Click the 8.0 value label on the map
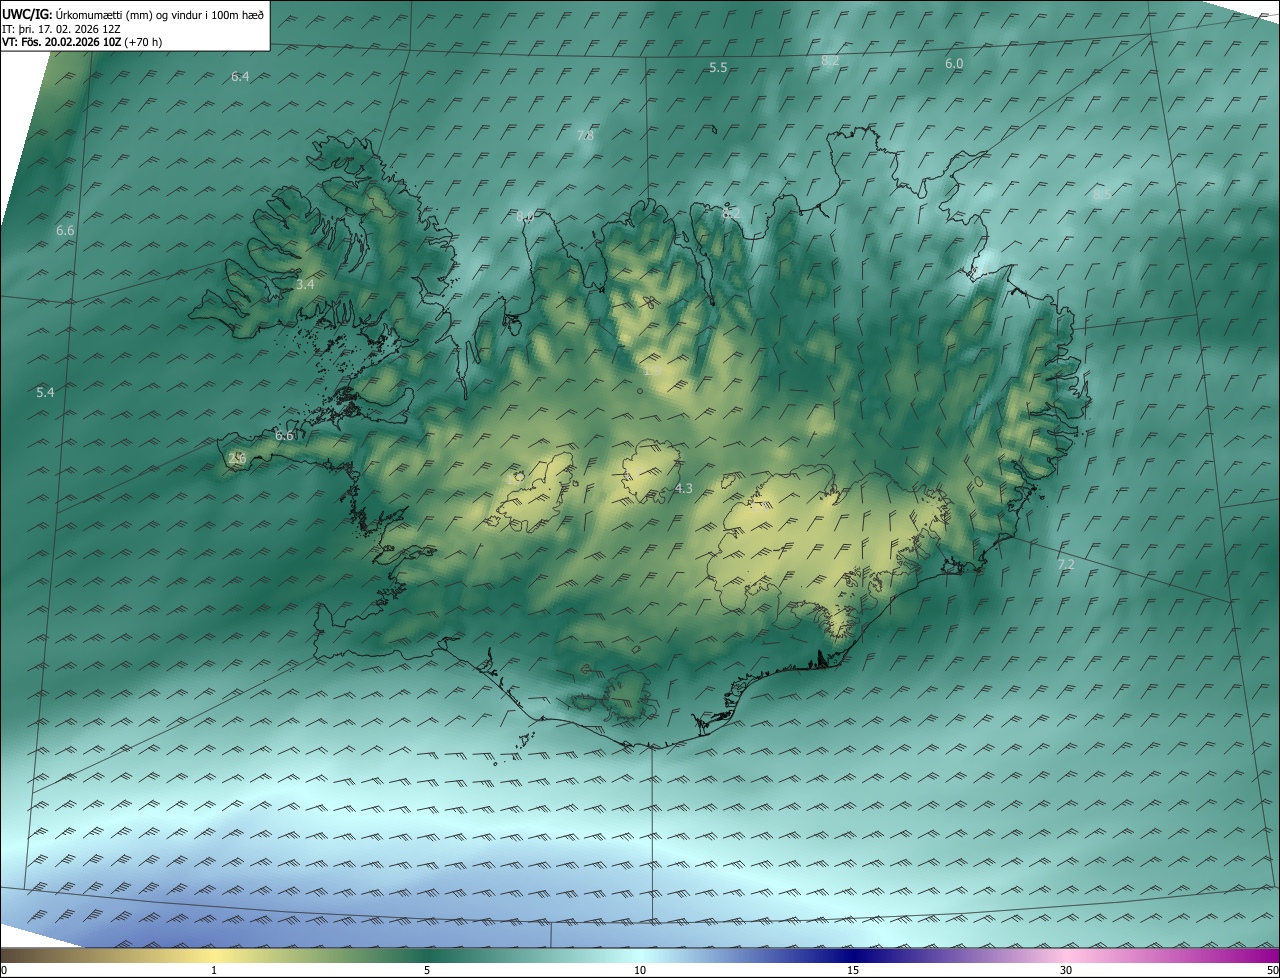This screenshot has width=1280, height=978. tap(525, 216)
